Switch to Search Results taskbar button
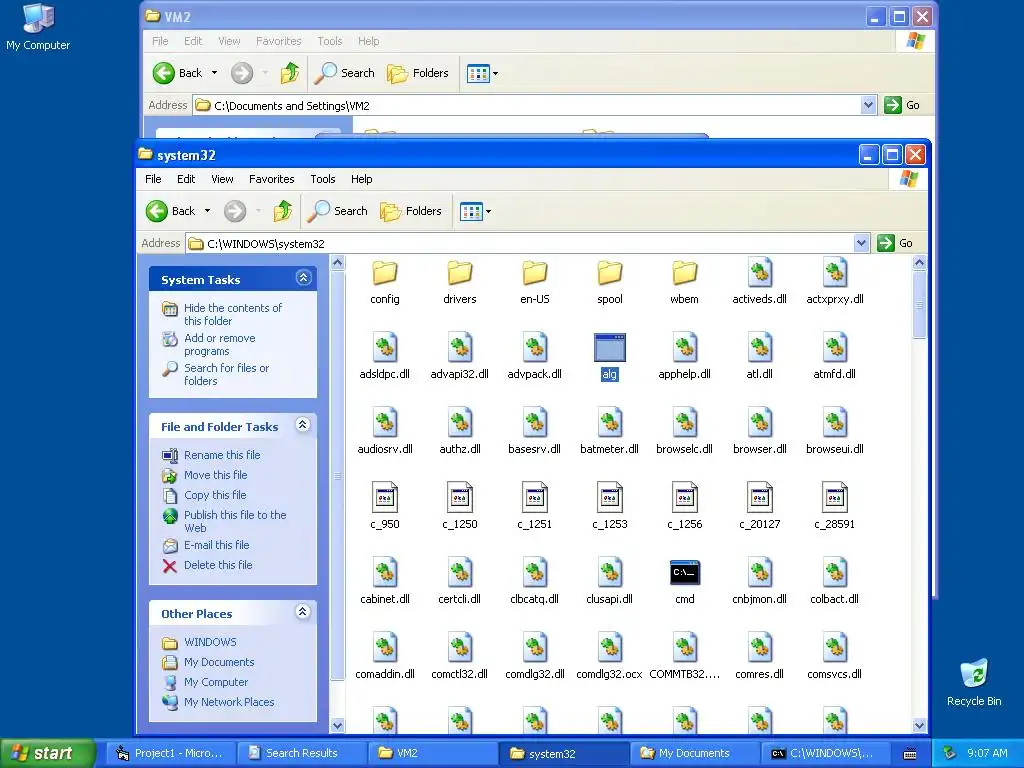 [x=301, y=753]
